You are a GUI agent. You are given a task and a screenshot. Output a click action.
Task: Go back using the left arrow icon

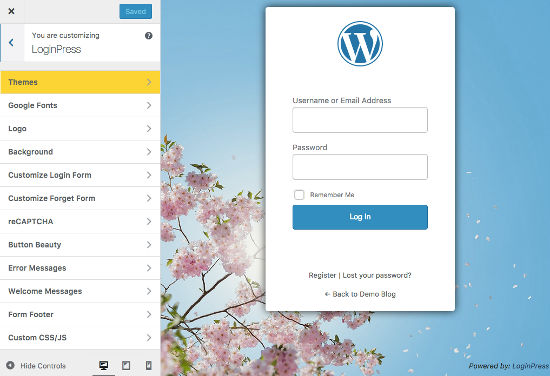(12, 43)
